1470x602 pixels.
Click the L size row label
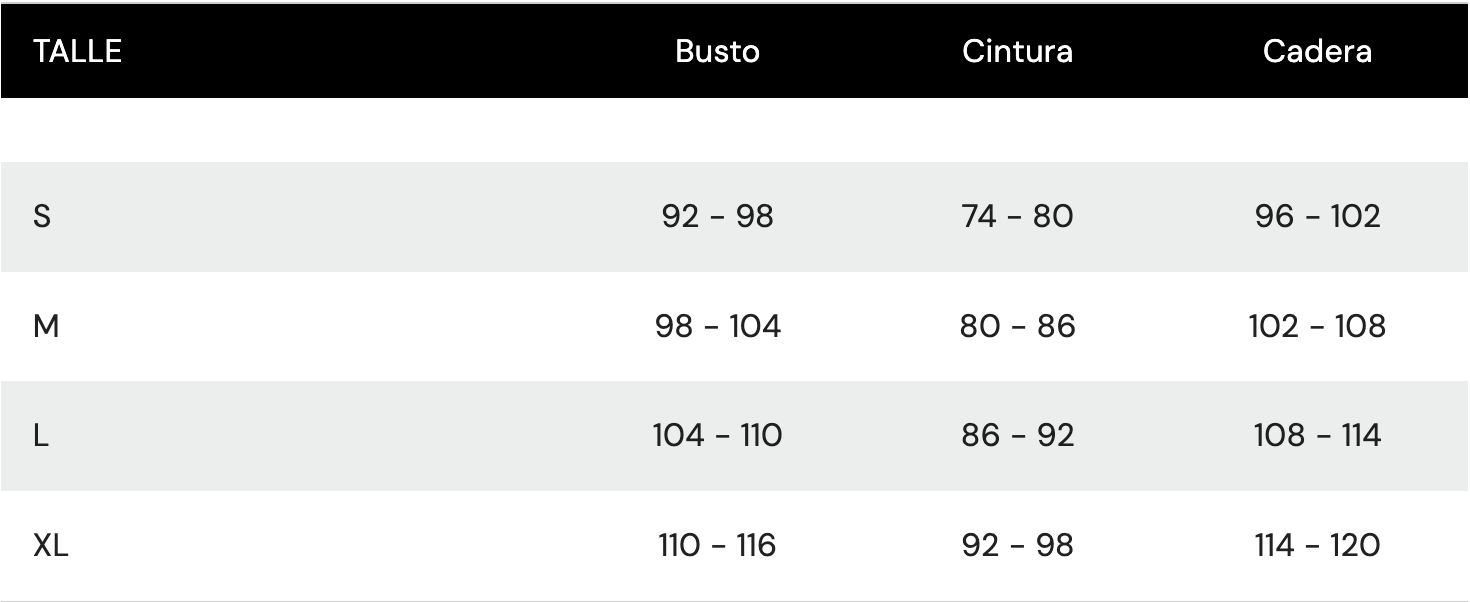coord(41,436)
